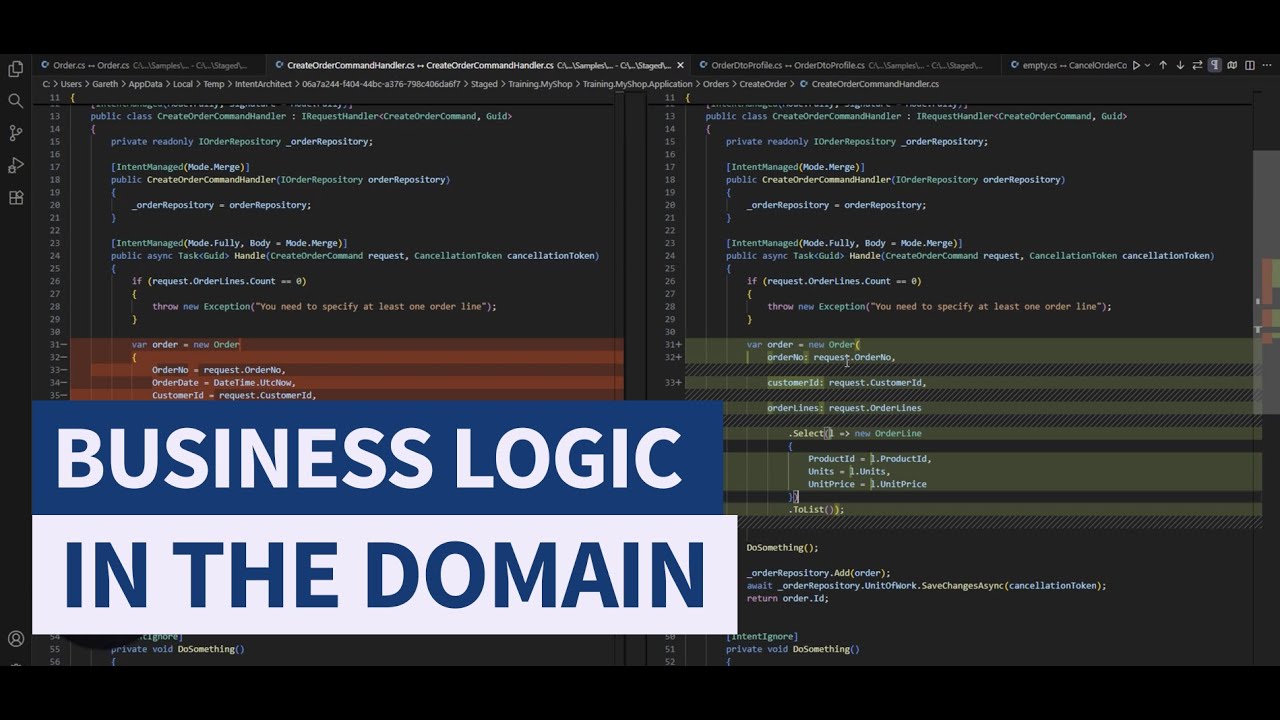Open the Extensions view
This screenshot has width=1280, height=720.
click(16, 198)
